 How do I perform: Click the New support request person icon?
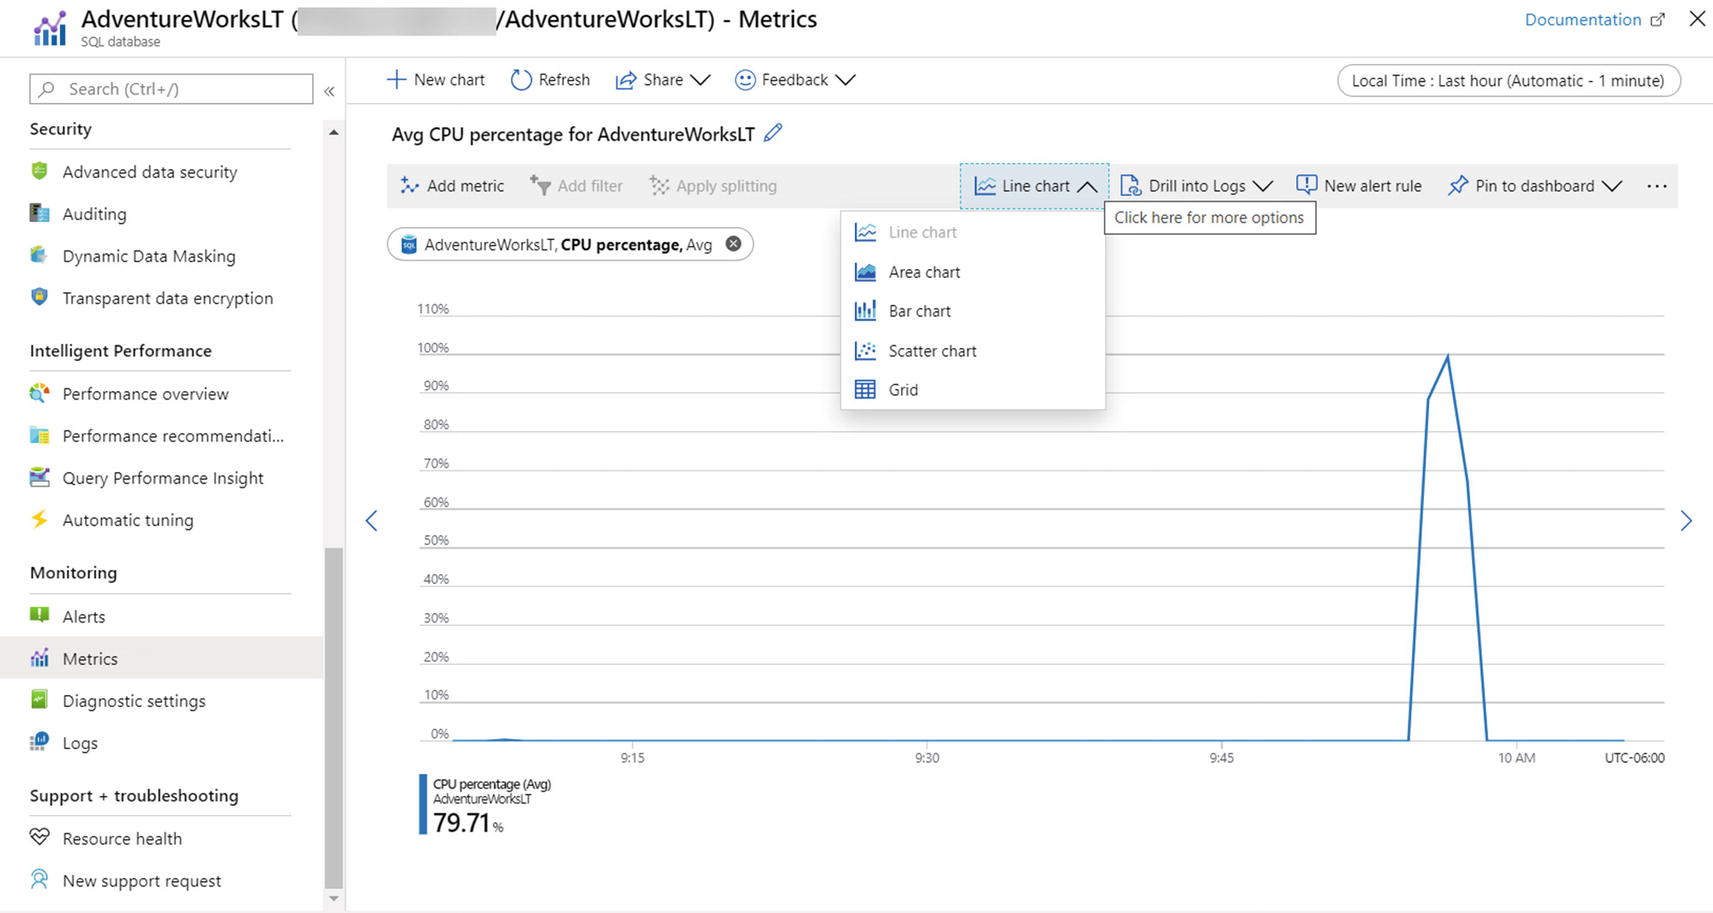tap(39, 879)
